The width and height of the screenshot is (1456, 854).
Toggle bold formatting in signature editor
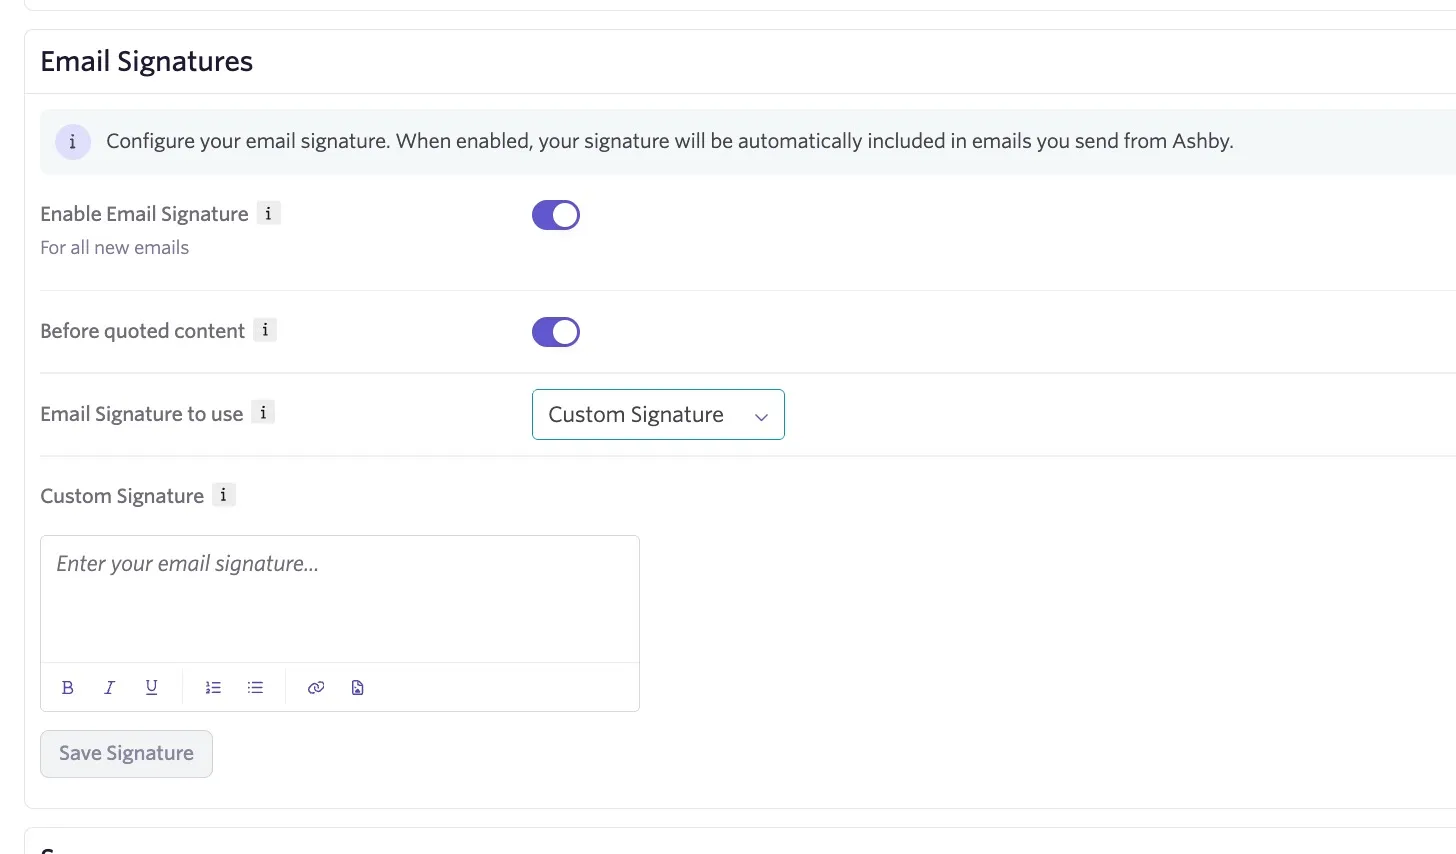[x=68, y=687]
